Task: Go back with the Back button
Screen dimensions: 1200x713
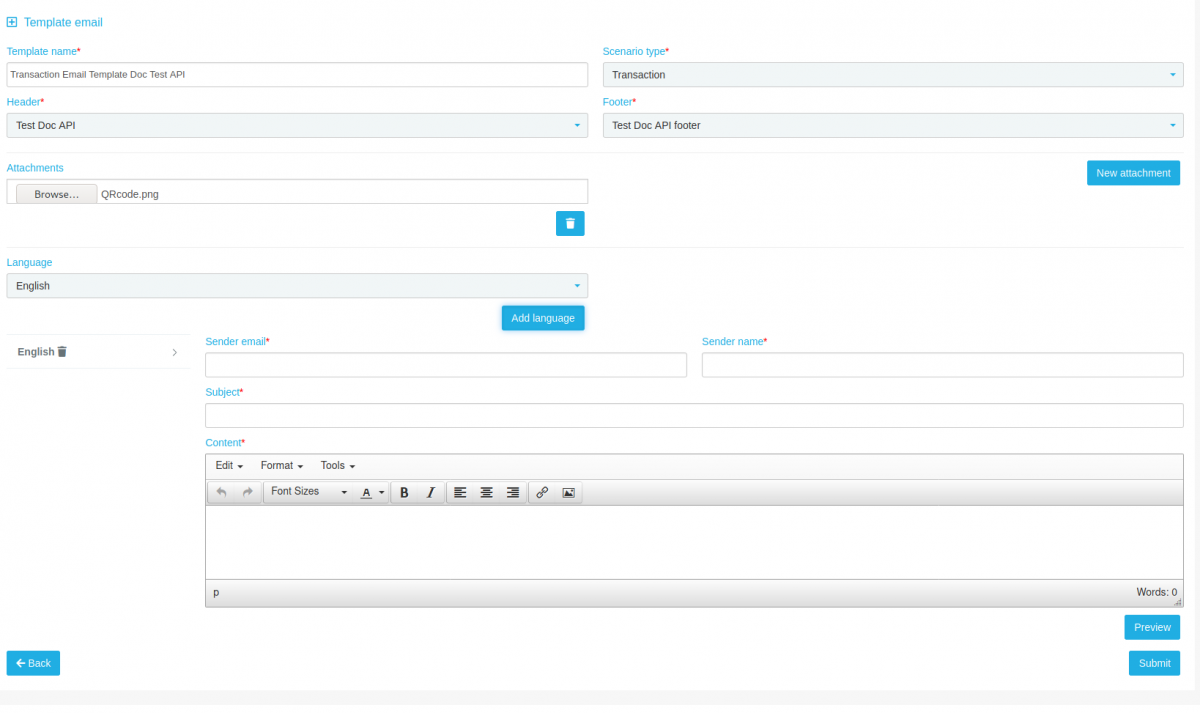Action: point(33,663)
